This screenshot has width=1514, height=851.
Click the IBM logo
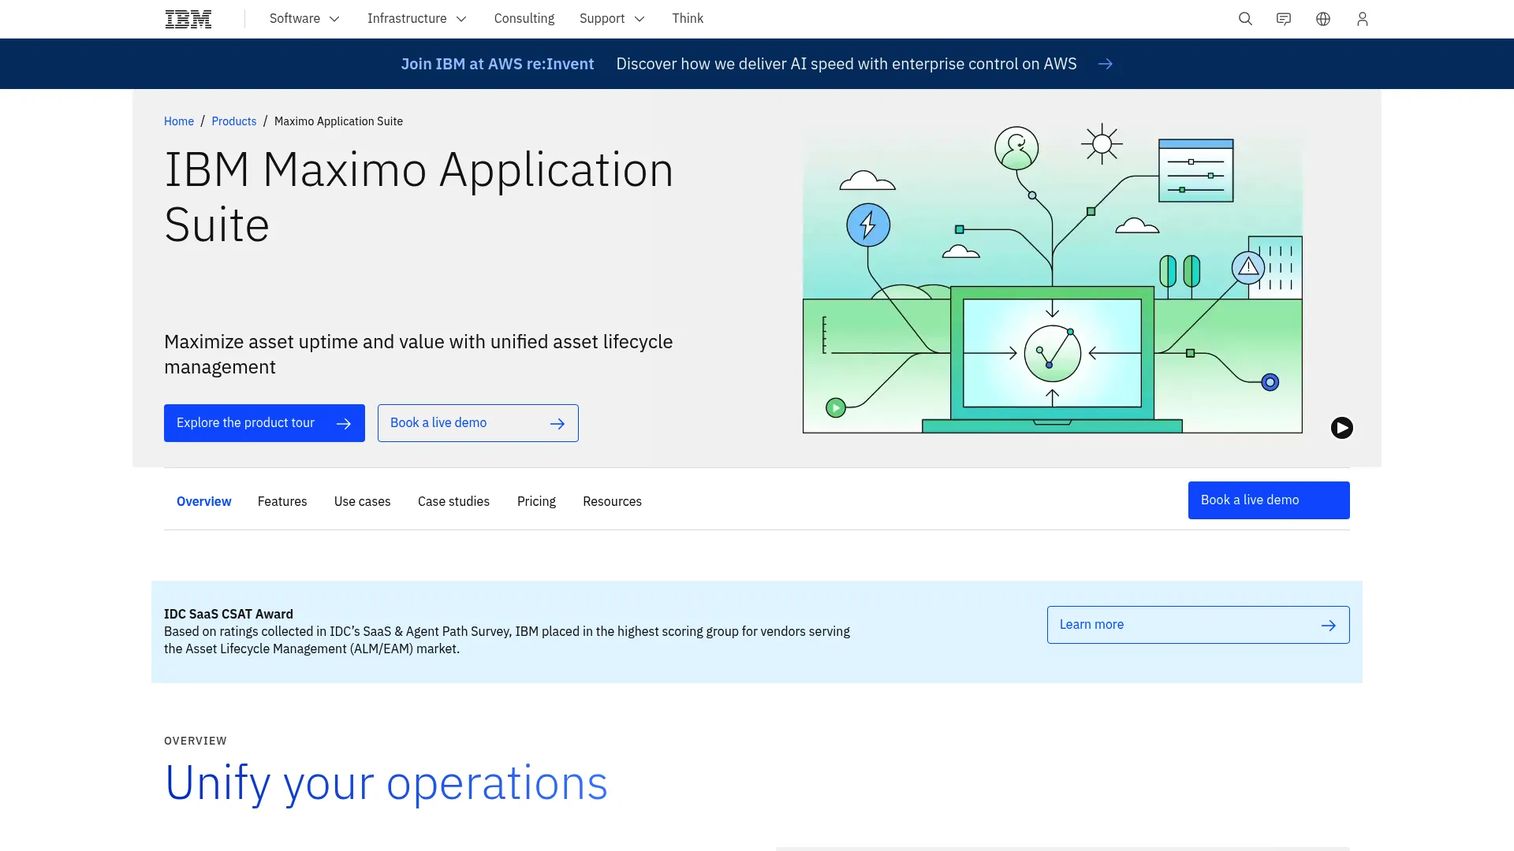pos(188,19)
